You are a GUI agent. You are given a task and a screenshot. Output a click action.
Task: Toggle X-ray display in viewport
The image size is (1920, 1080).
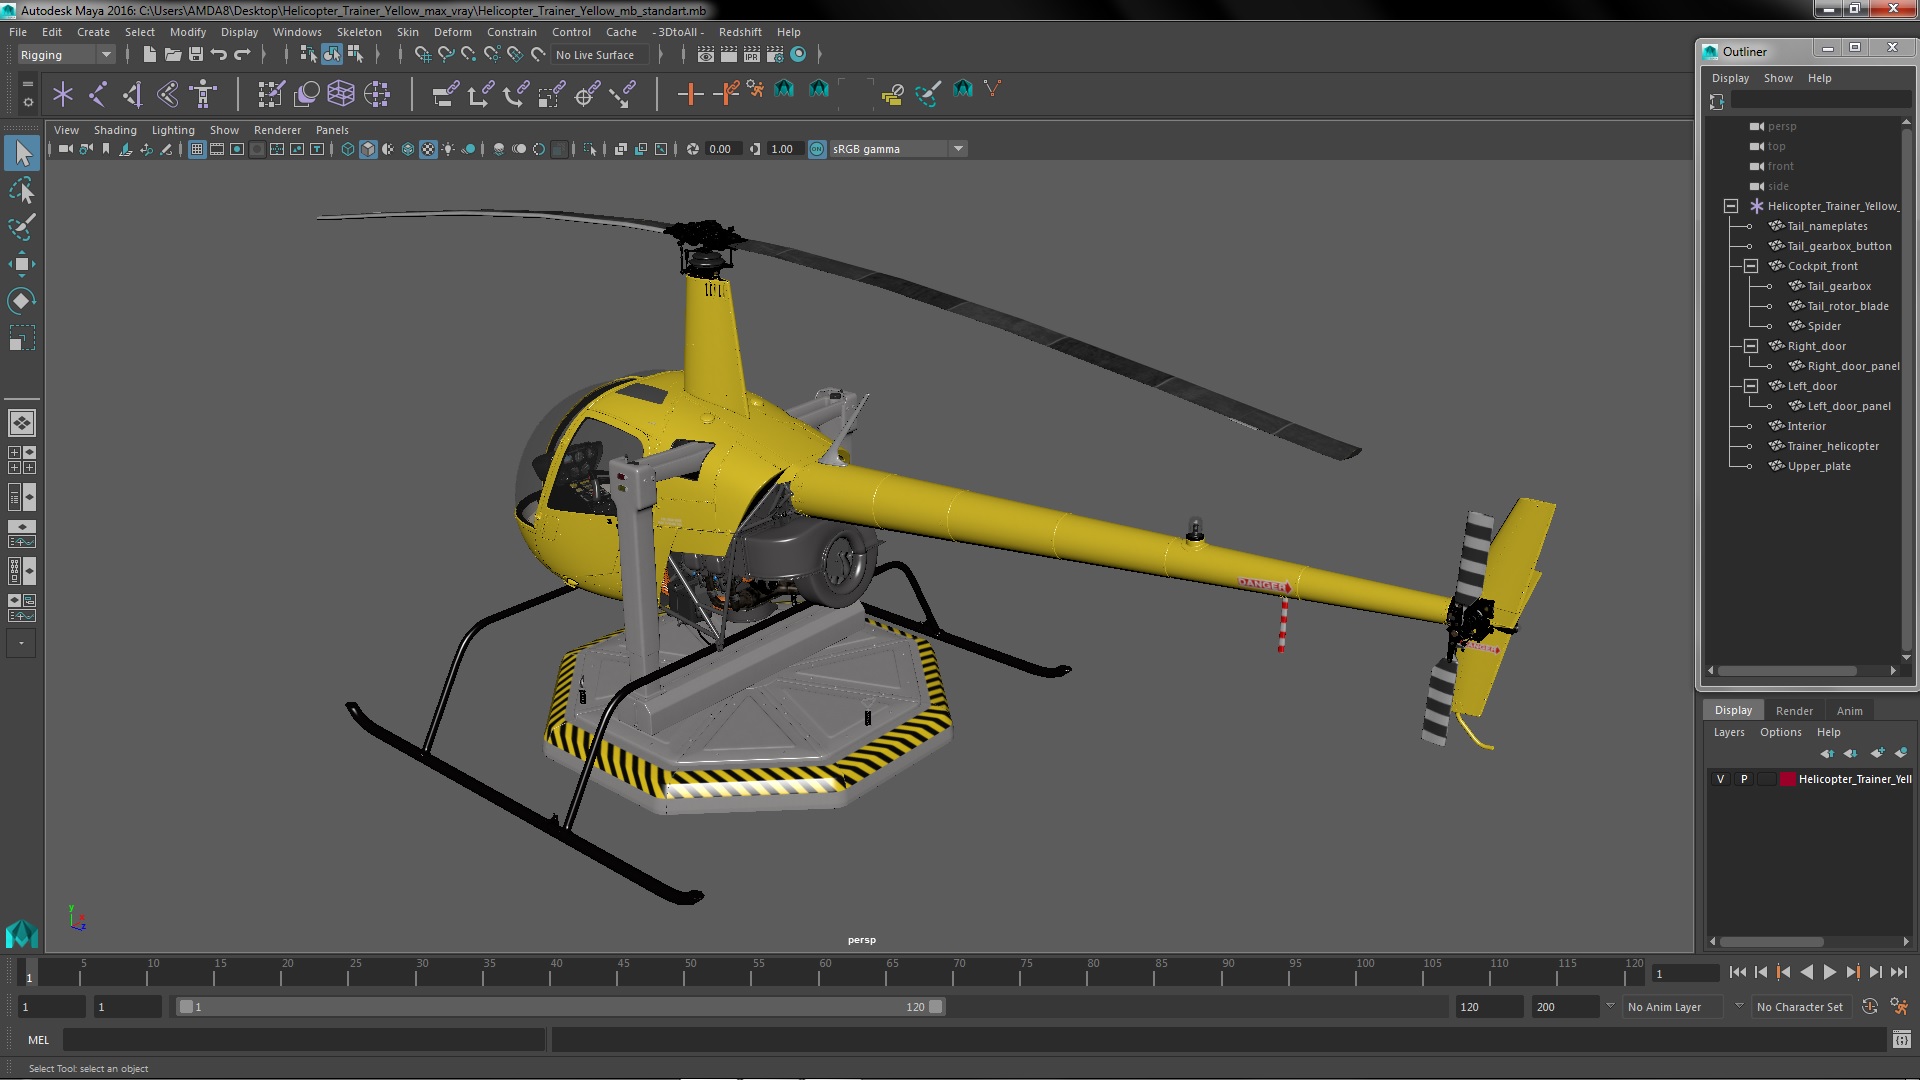coord(620,149)
